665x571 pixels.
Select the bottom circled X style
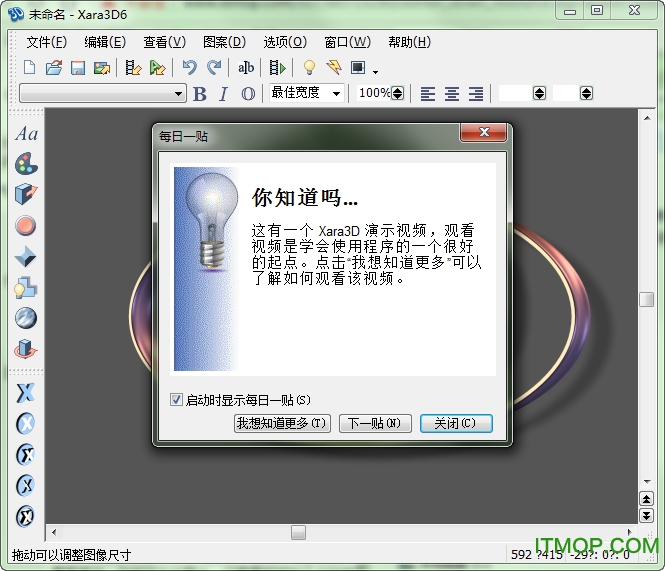pos(25,516)
